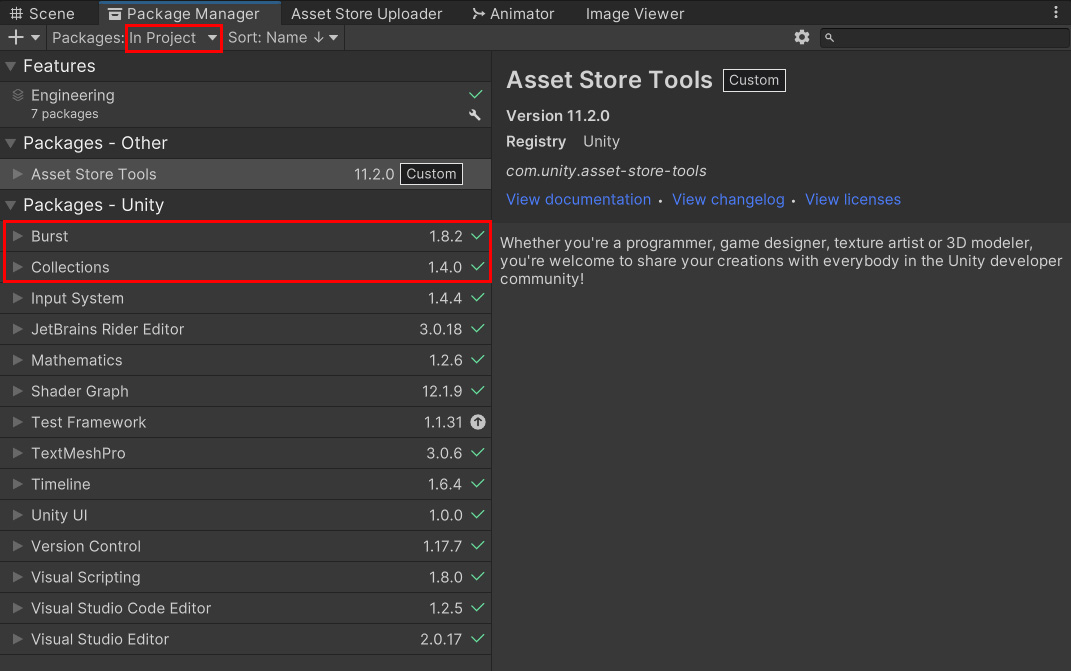Expand the Burst package versions
Screen dimensions: 1071x671
(17, 236)
